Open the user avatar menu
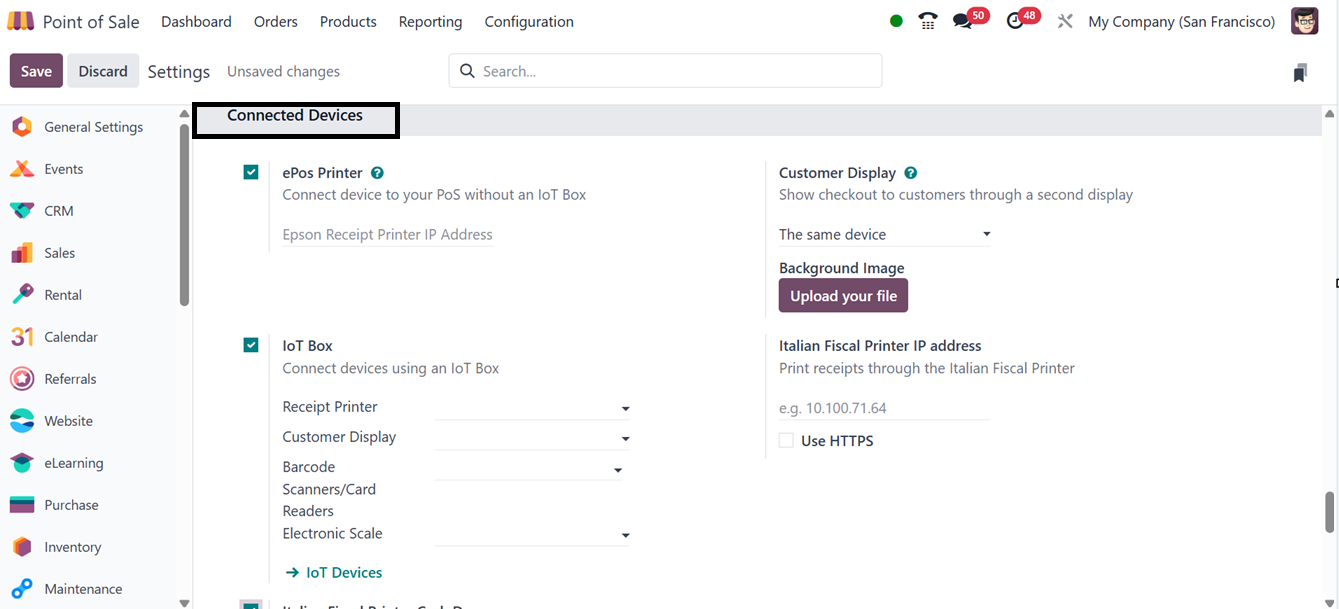This screenshot has width=1339, height=609. click(x=1304, y=21)
